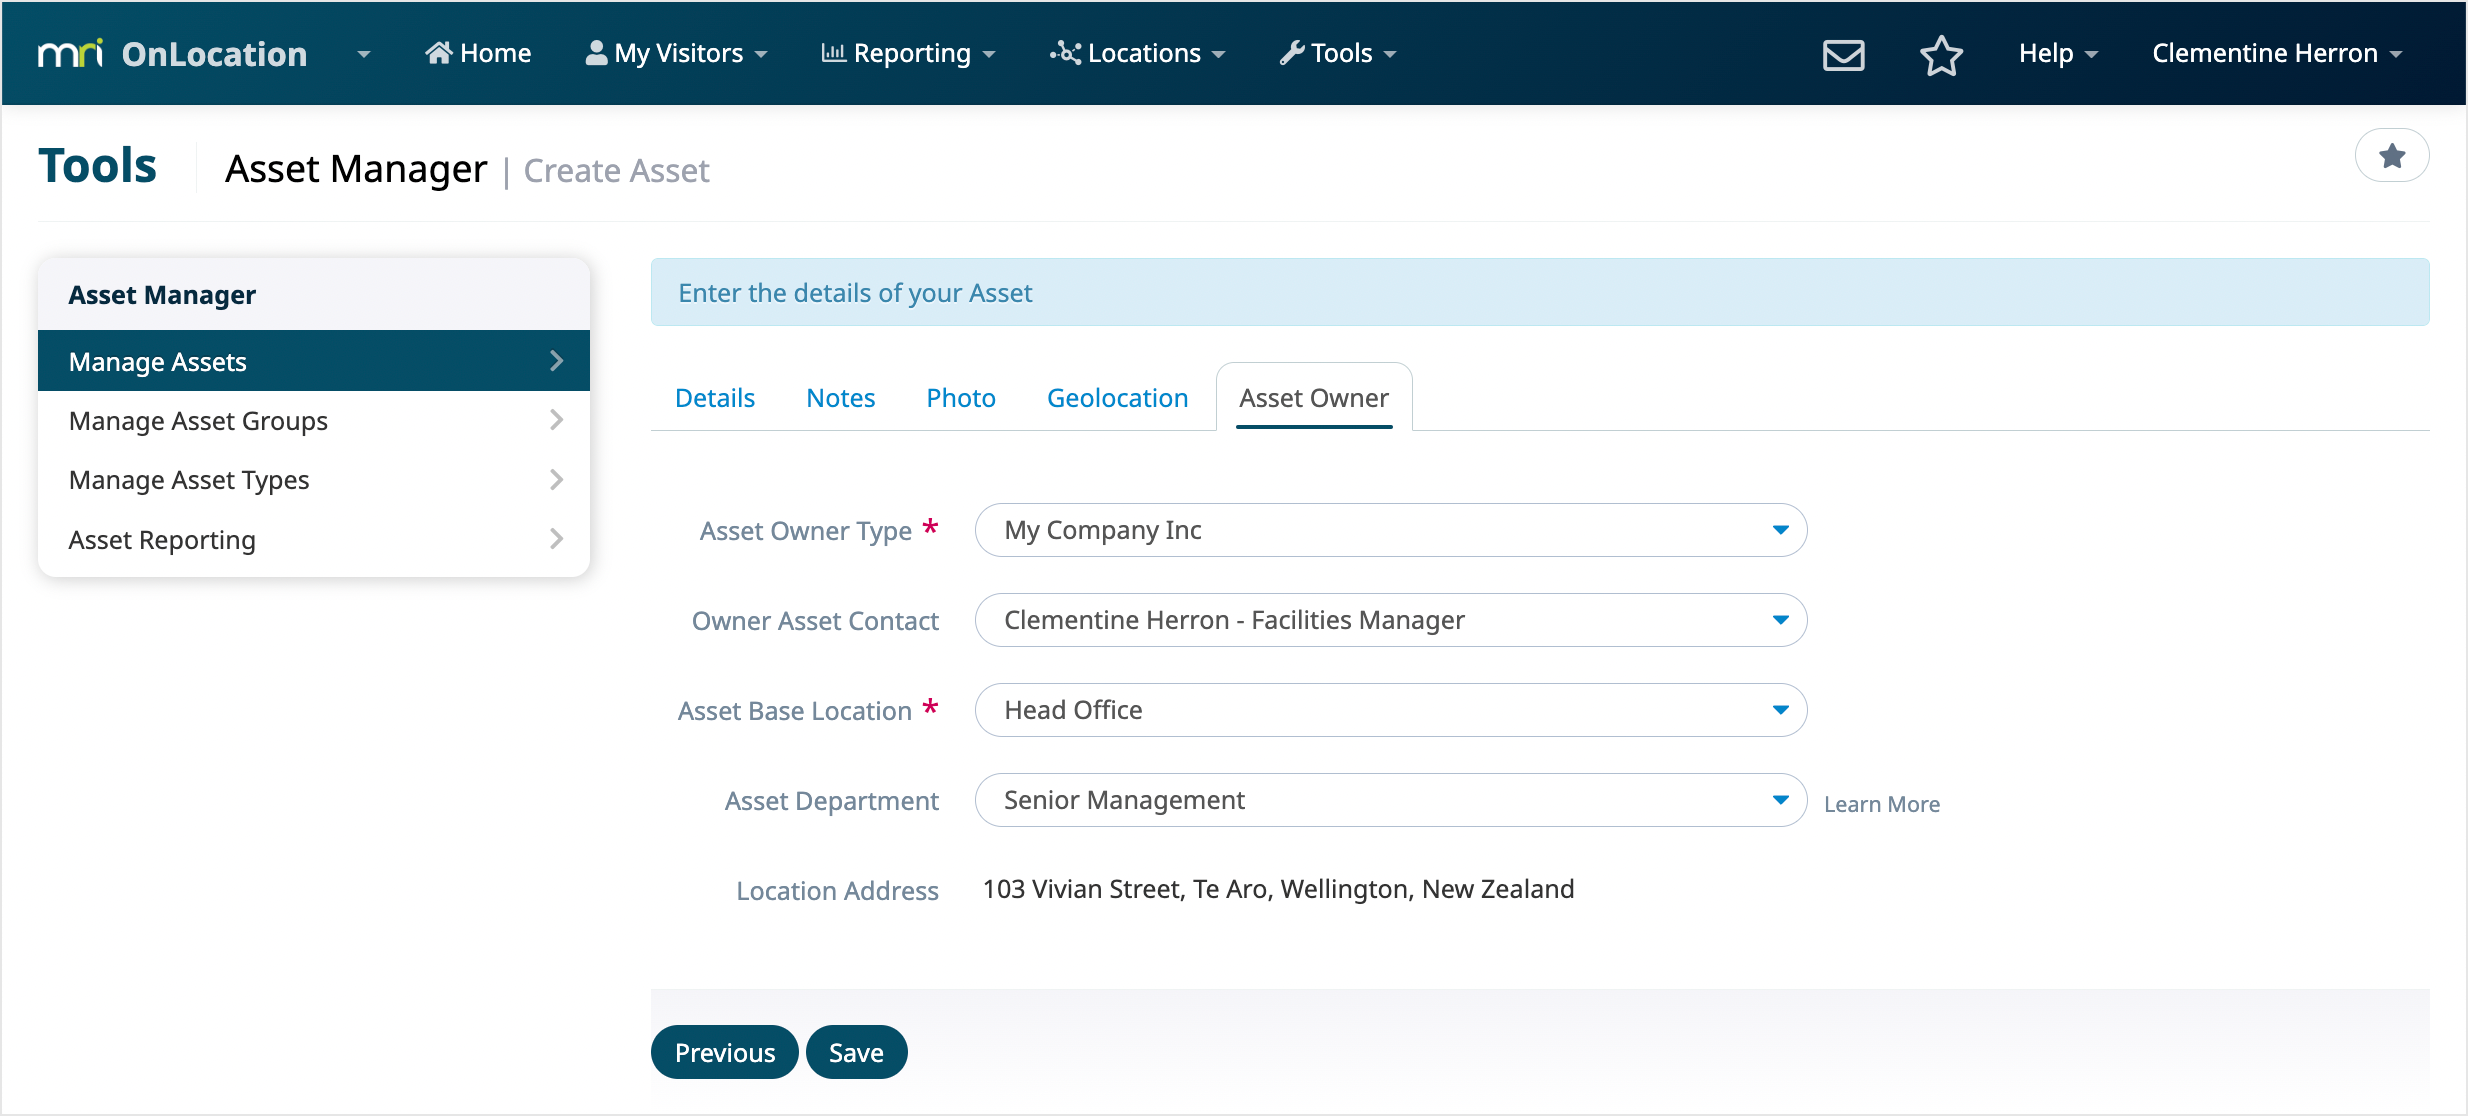The width and height of the screenshot is (2468, 1116).
Task: Switch to the Geolocation tab
Action: (1118, 398)
